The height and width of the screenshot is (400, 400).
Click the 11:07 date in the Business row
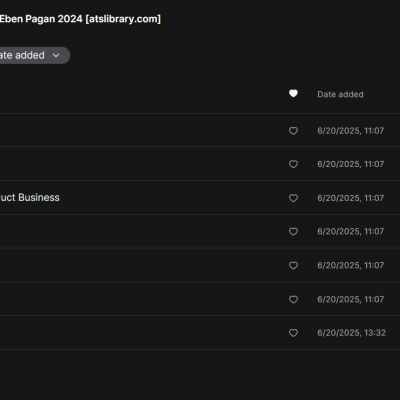click(350, 198)
